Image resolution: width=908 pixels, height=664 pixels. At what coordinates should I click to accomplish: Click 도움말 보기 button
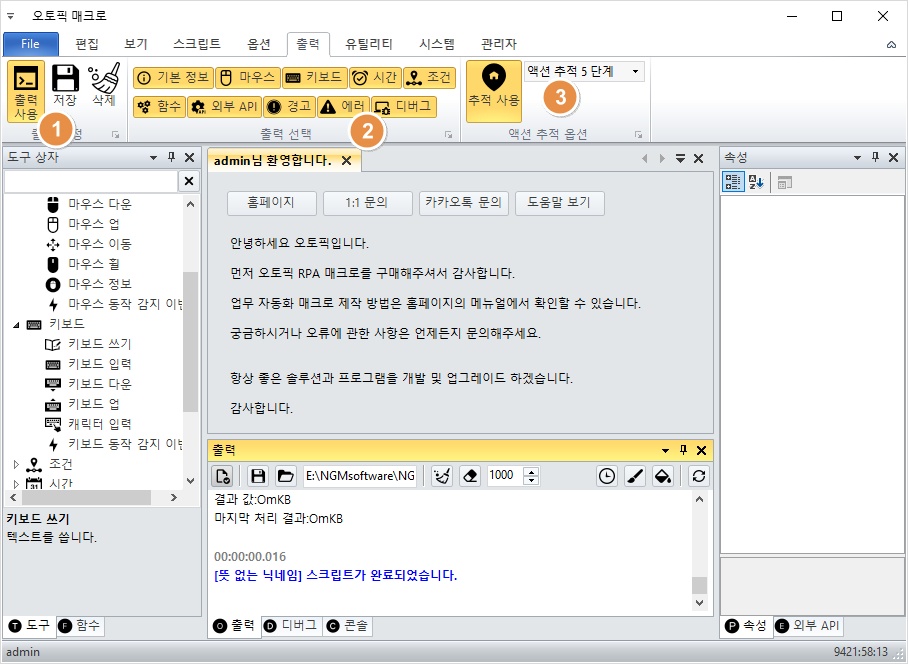coord(559,203)
